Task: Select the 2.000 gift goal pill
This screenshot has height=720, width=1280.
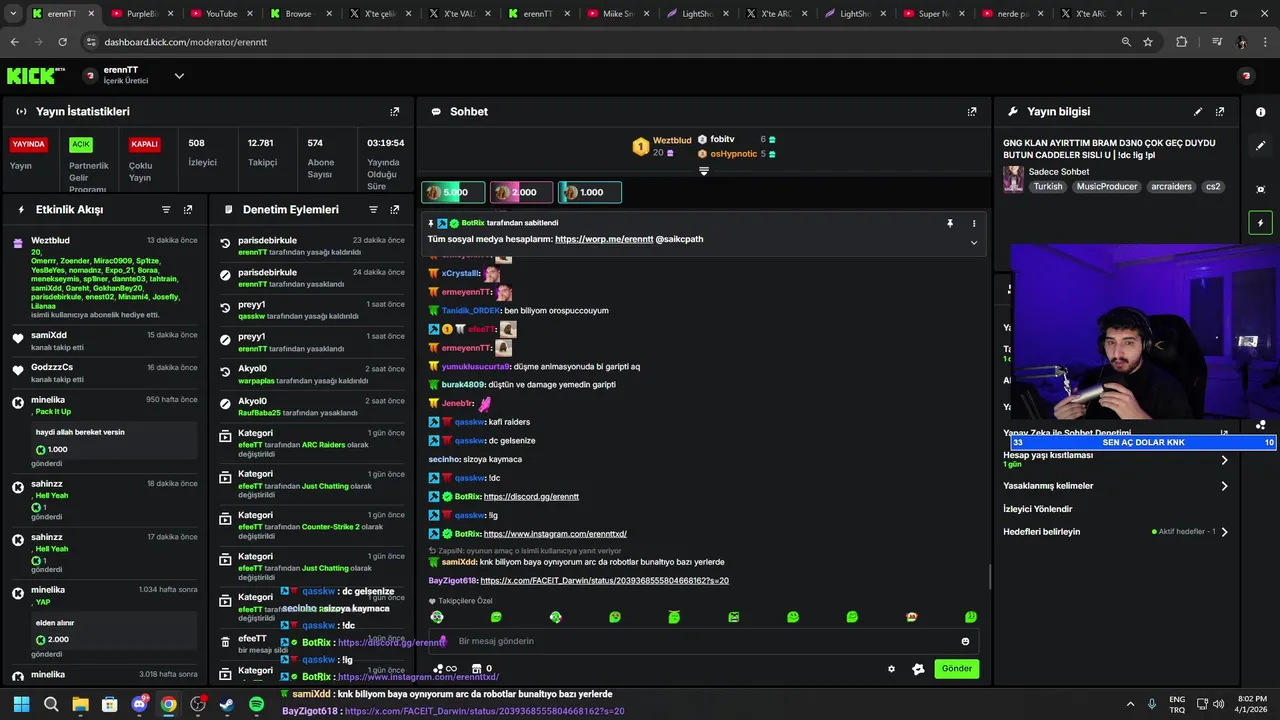Action: coord(521,192)
